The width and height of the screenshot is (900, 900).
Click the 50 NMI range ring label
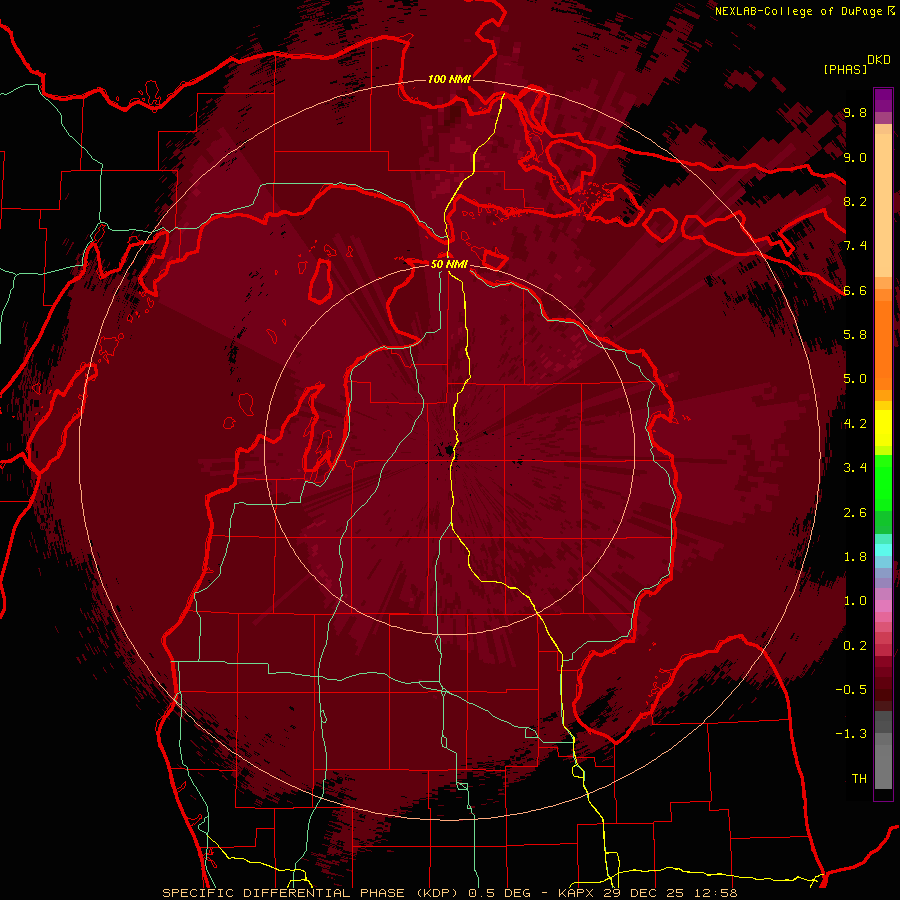coord(449,264)
